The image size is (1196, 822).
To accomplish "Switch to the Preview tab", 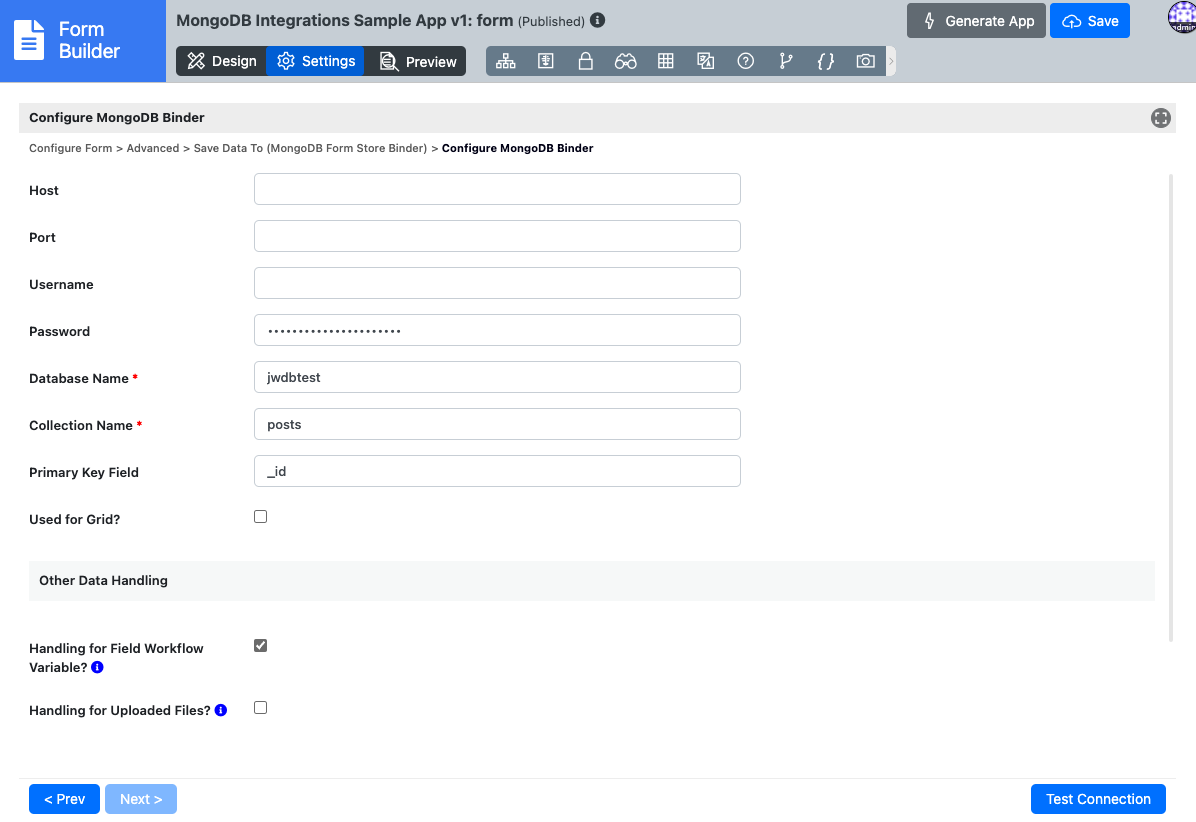I will (416, 61).
